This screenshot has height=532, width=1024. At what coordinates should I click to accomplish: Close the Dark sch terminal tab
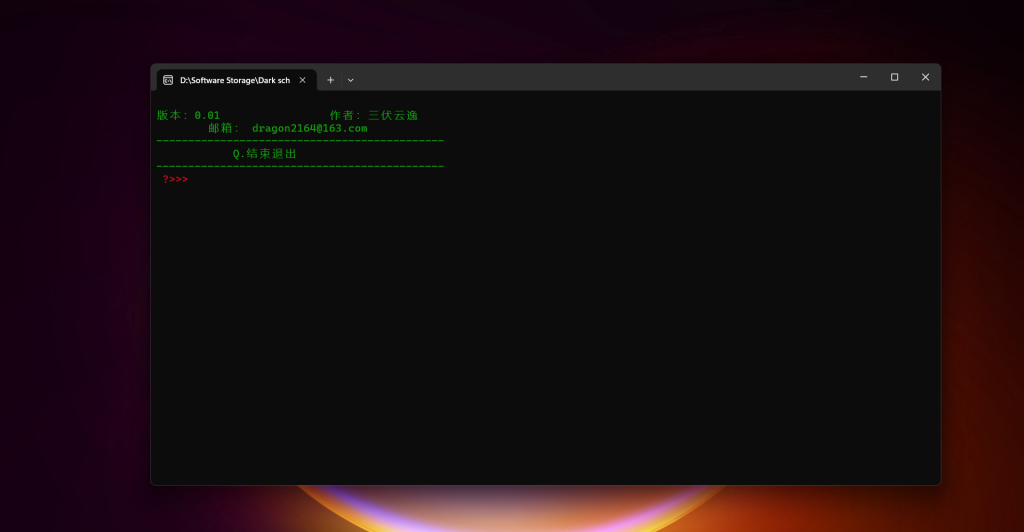click(x=302, y=80)
